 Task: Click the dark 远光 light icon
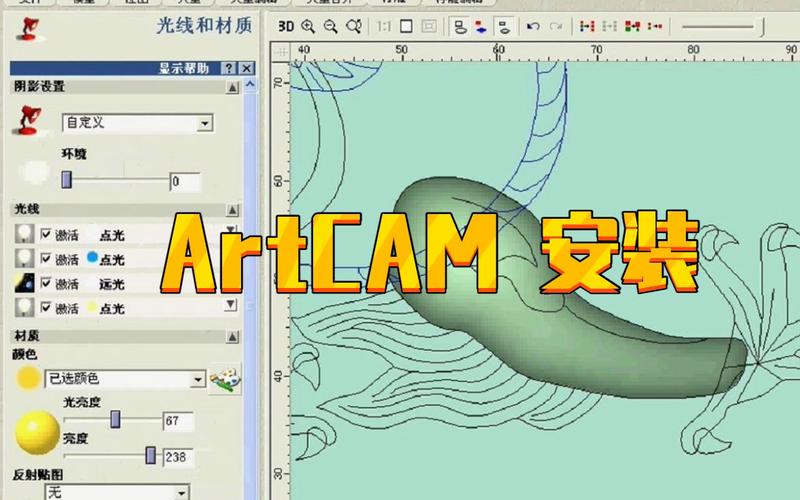[24, 283]
